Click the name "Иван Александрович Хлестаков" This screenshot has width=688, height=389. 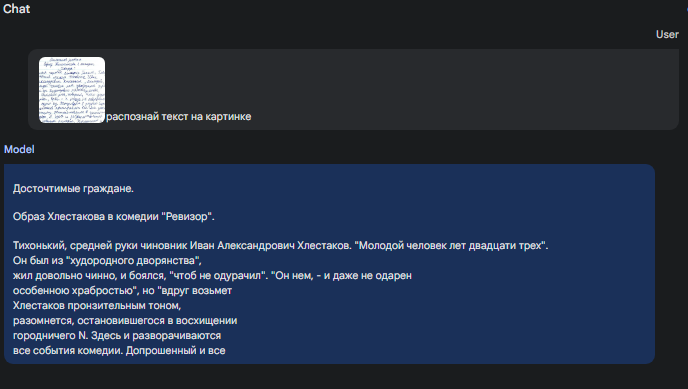(270, 246)
